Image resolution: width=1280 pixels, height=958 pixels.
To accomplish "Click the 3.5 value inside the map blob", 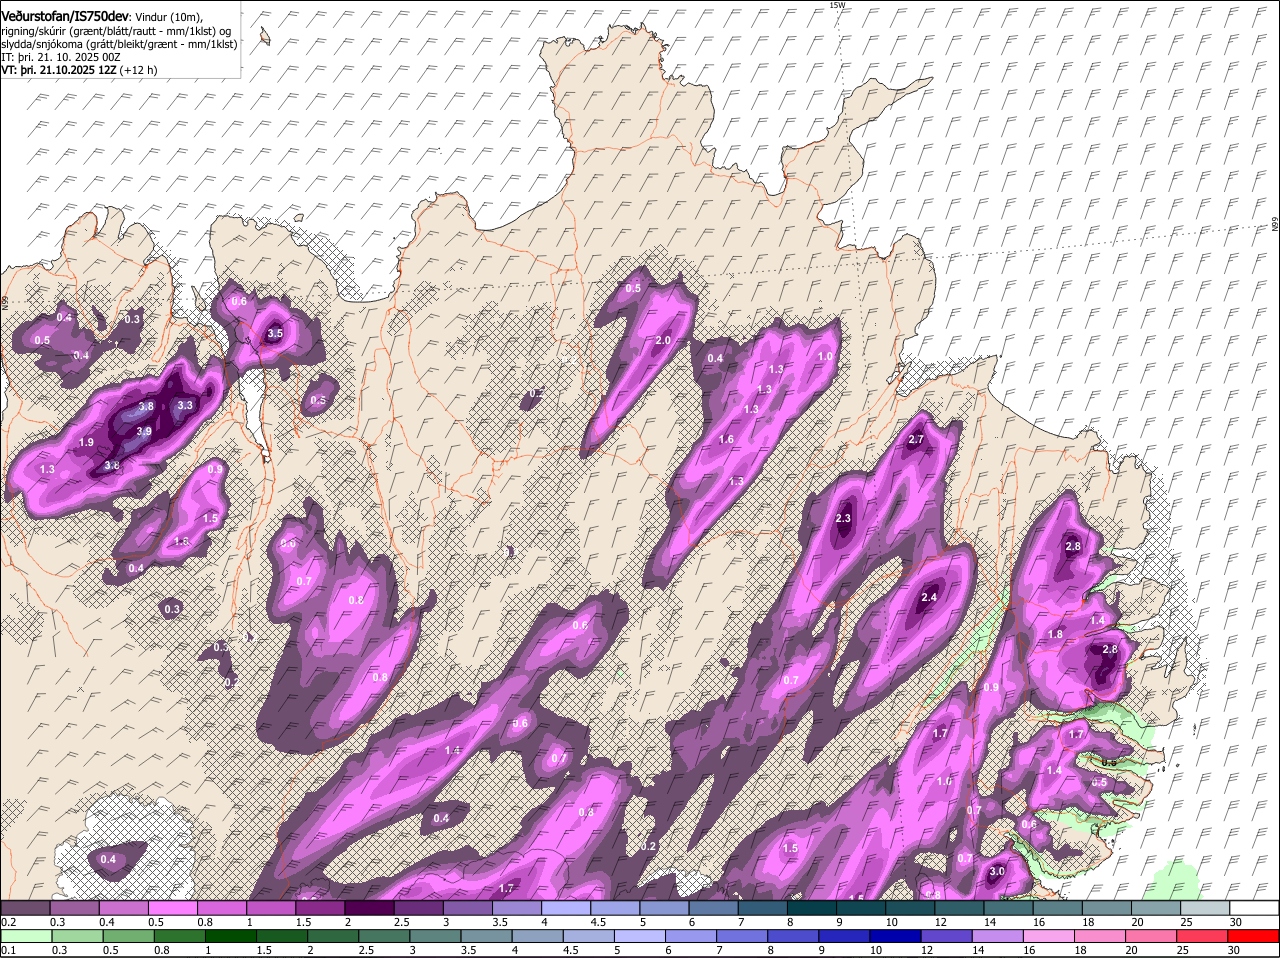I will point(275,333).
